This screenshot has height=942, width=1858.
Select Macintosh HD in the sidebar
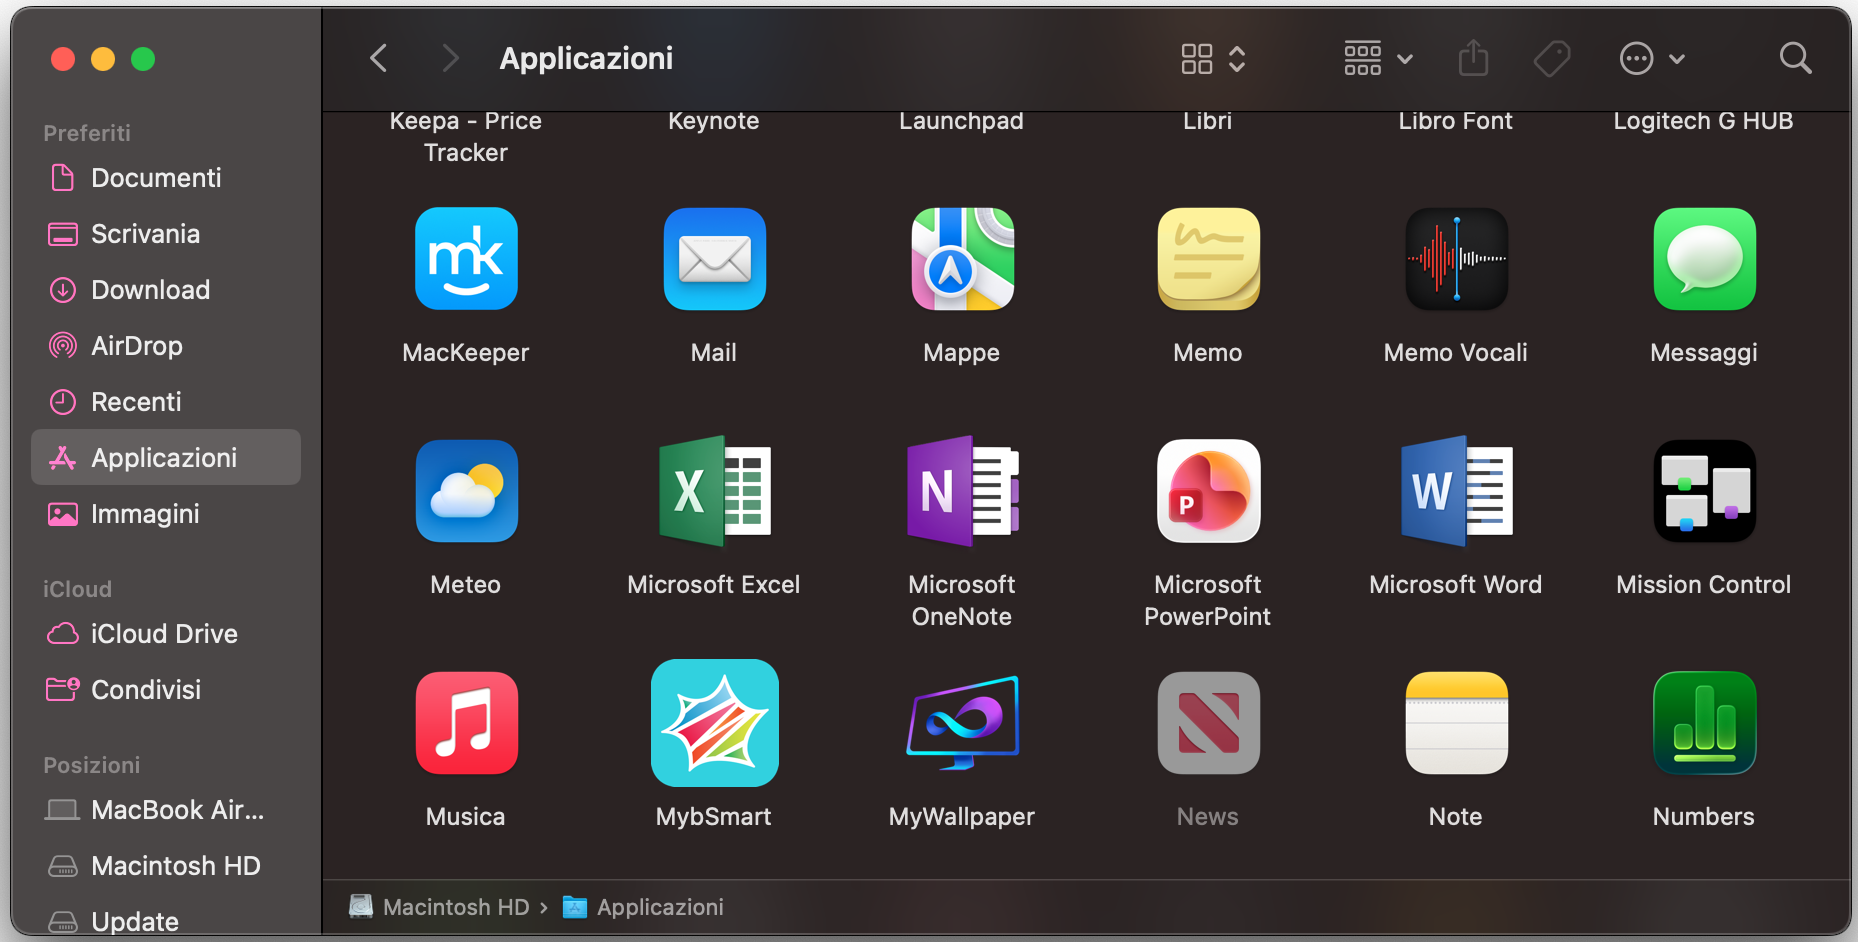click(166, 866)
